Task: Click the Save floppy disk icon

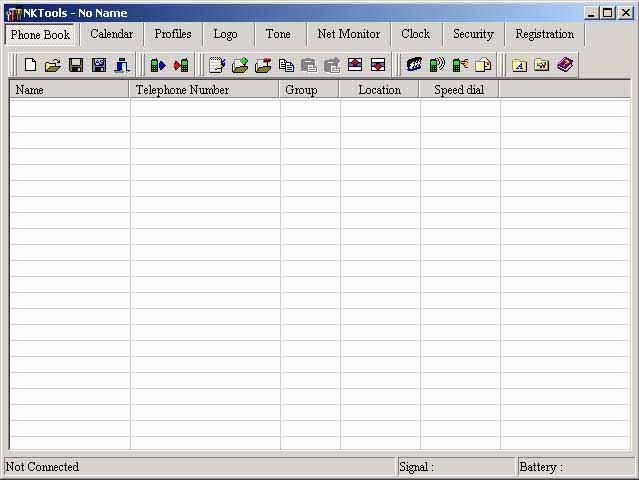Action: click(76, 65)
